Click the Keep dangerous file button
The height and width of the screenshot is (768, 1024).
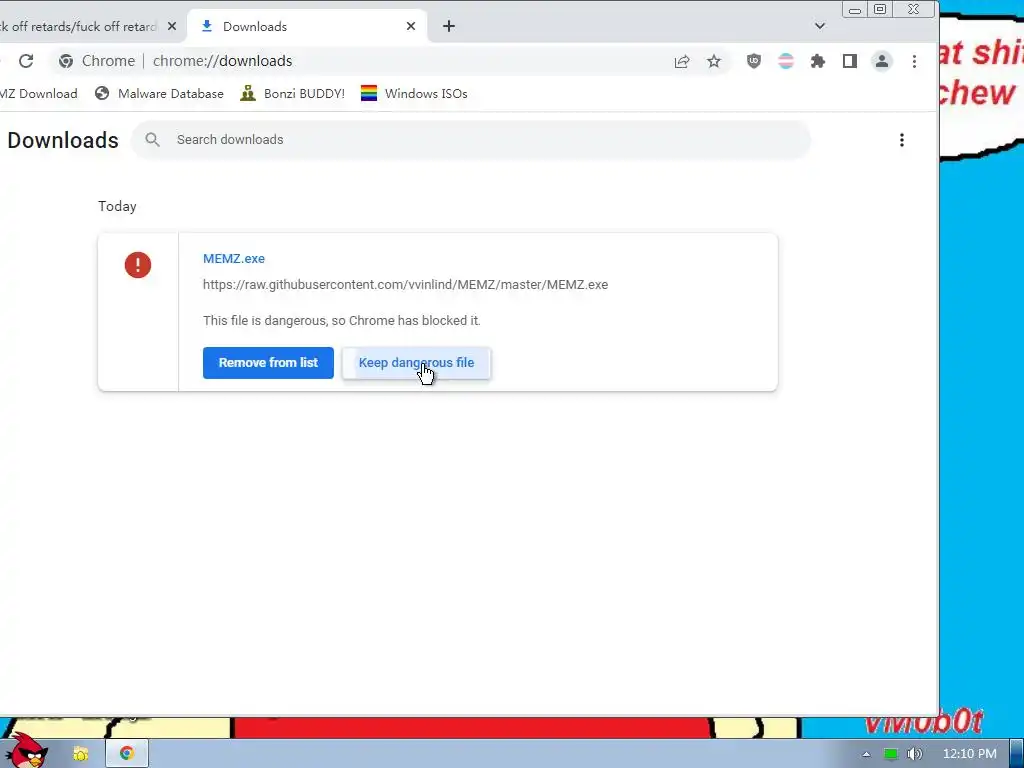click(x=416, y=362)
